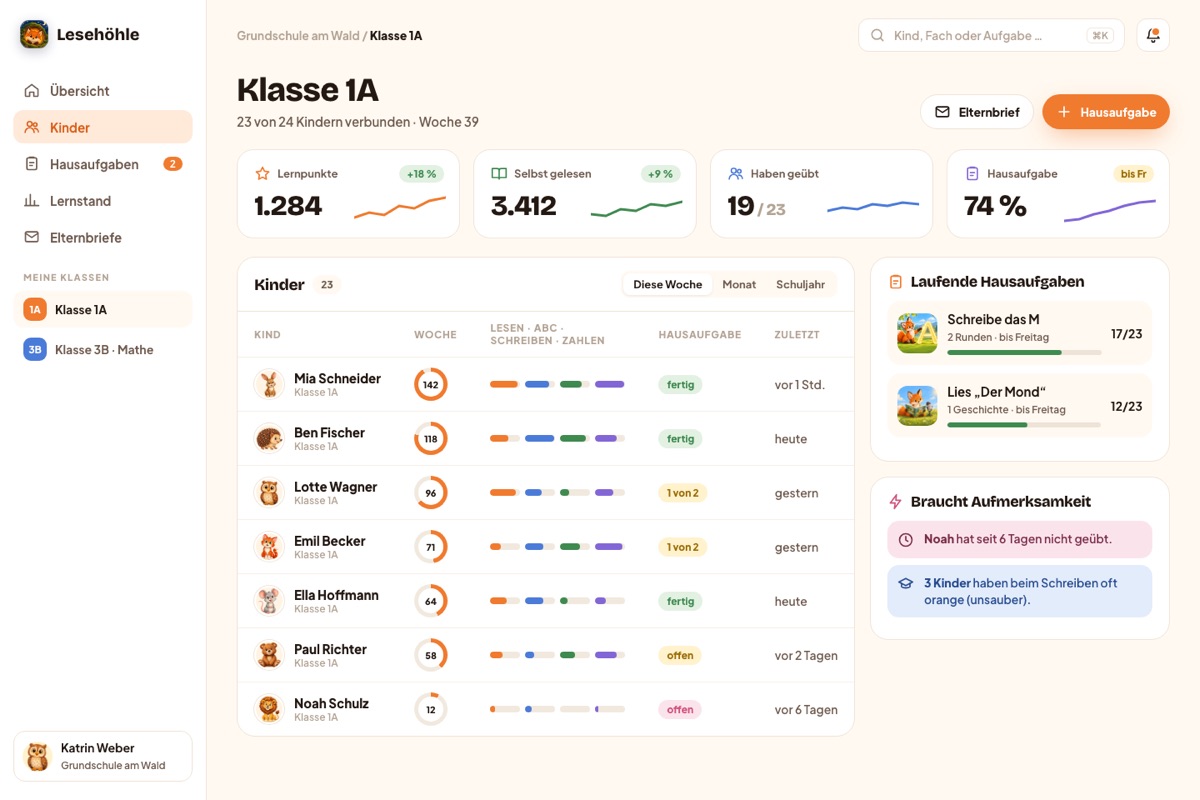Click Noah Schulz's lion avatar
Image resolution: width=1200 pixels, height=800 pixels.
click(x=269, y=709)
